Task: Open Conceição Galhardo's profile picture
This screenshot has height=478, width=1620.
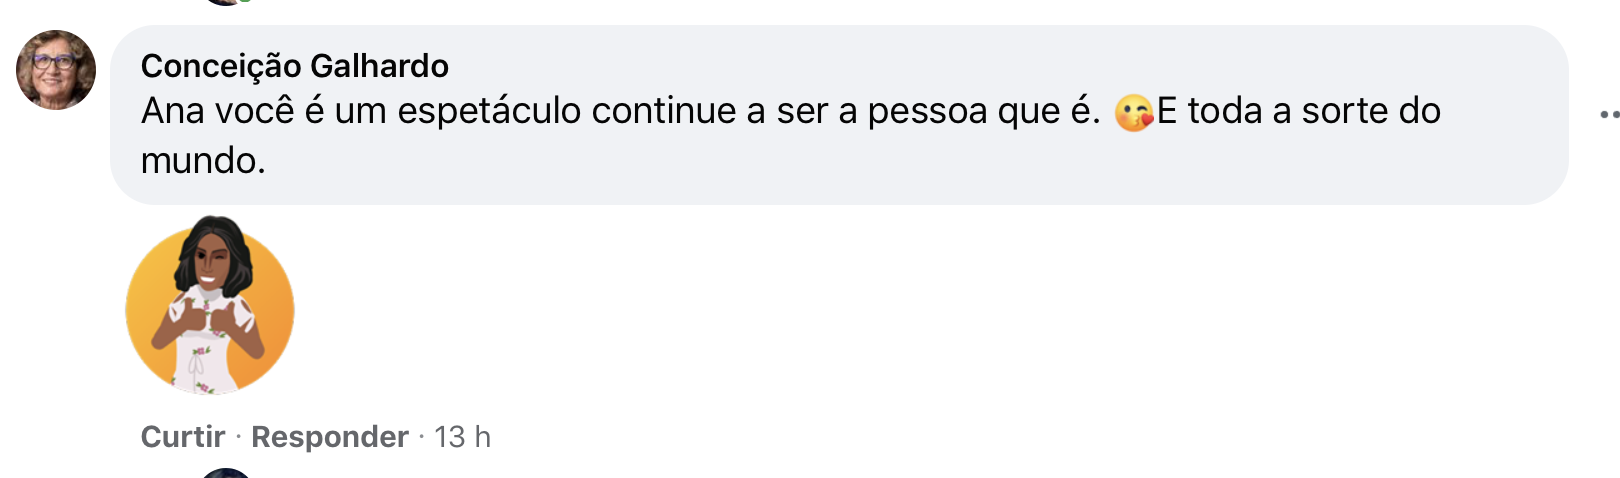Action: click(x=56, y=70)
